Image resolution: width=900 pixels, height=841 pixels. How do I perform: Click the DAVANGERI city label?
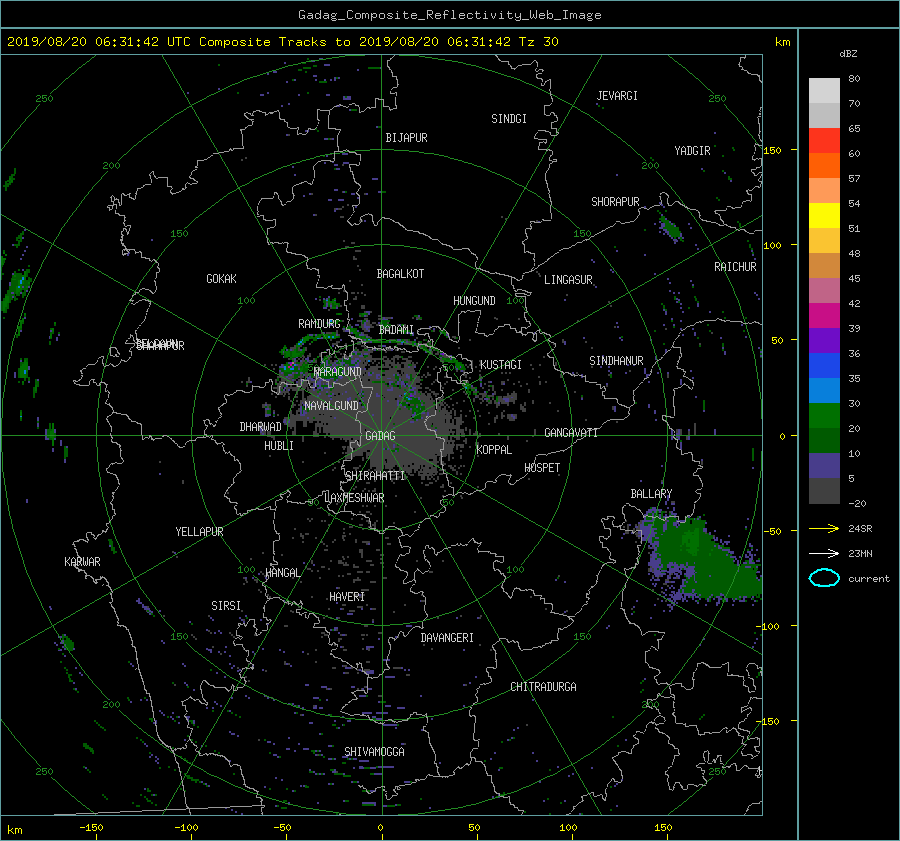447,638
